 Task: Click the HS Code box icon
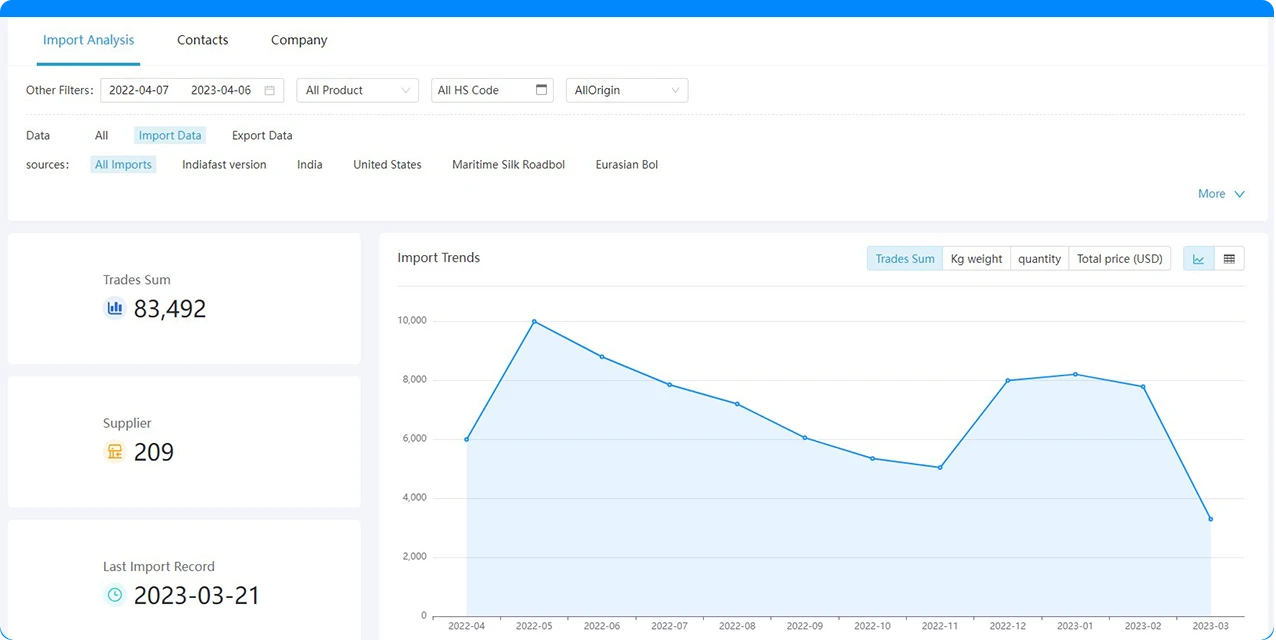[542, 89]
